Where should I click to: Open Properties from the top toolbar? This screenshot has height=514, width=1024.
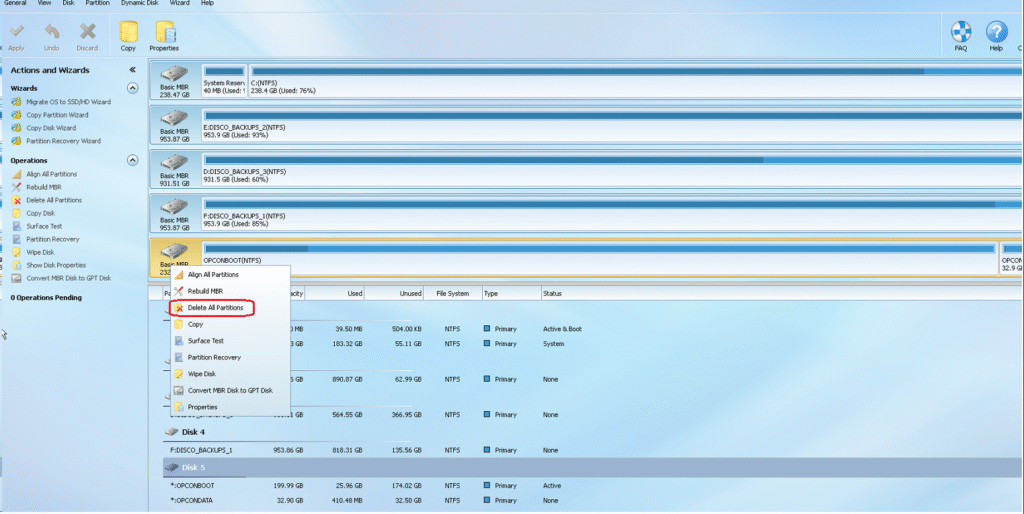pos(164,34)
